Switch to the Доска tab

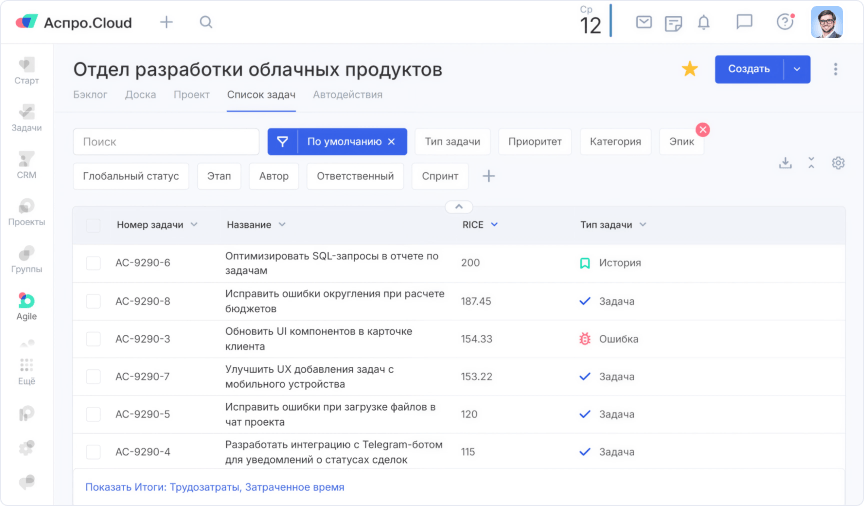(140, 95)
